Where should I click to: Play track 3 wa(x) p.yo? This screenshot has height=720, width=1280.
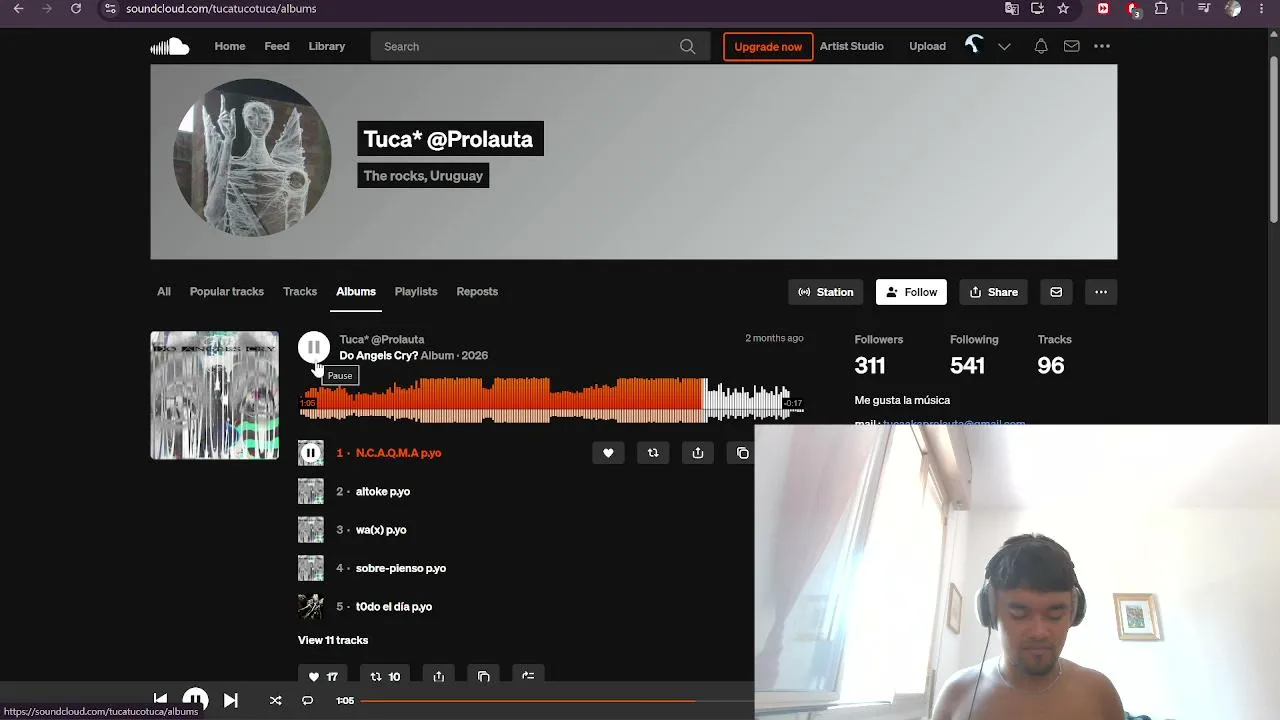tap(381, 530)
